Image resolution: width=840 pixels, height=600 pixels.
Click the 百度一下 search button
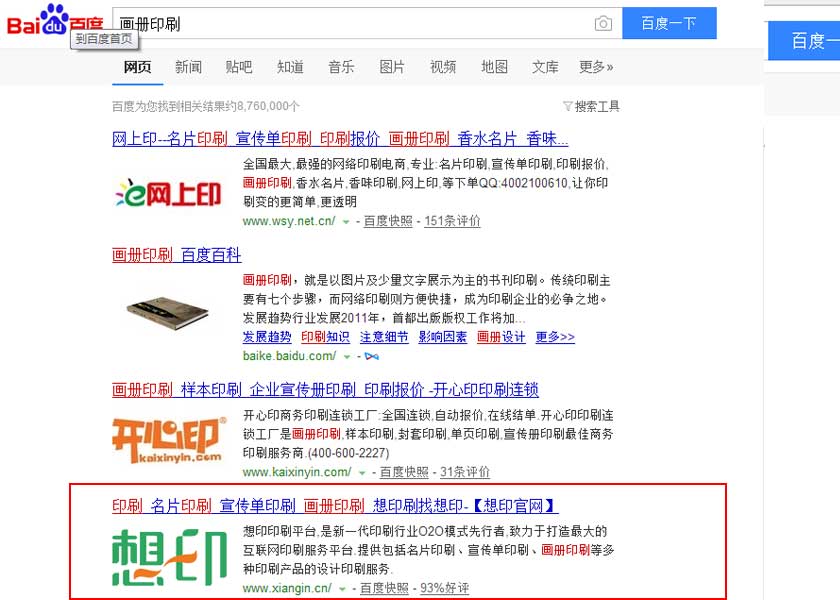click(669, 23)
